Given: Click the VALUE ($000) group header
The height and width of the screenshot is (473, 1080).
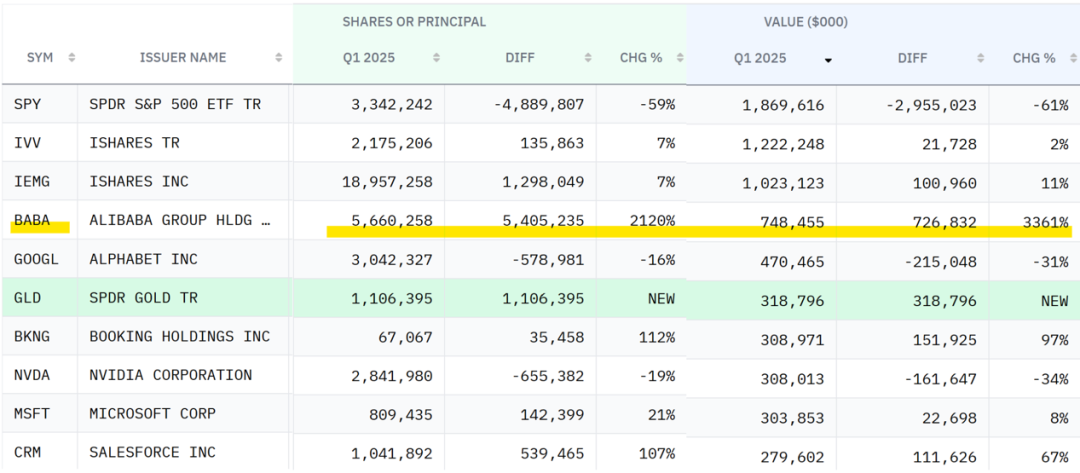Looking at the screenshot, I should point(805,22).
